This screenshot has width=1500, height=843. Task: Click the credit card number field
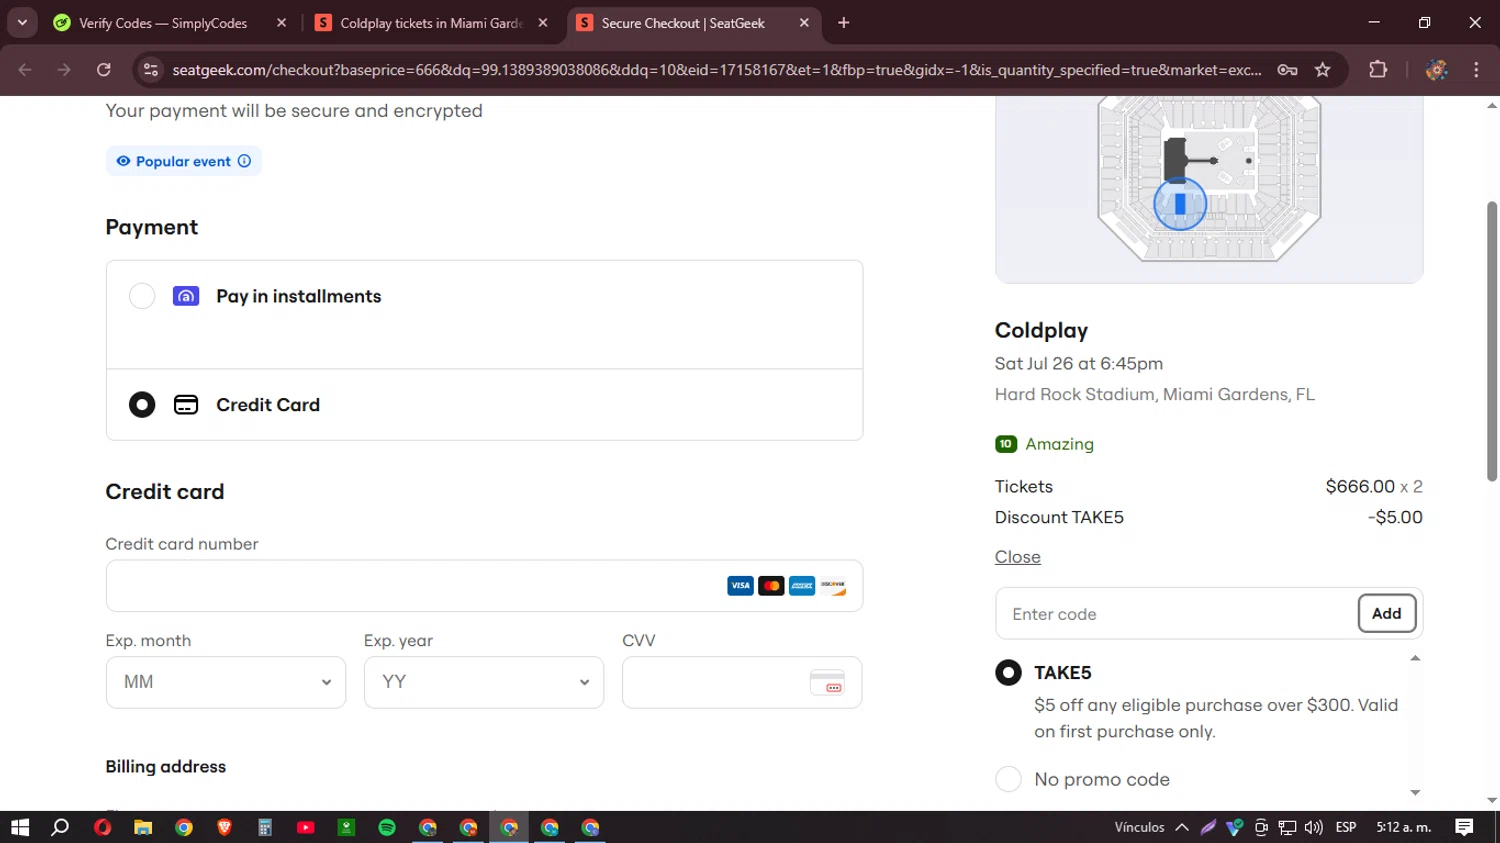[484, 586]
